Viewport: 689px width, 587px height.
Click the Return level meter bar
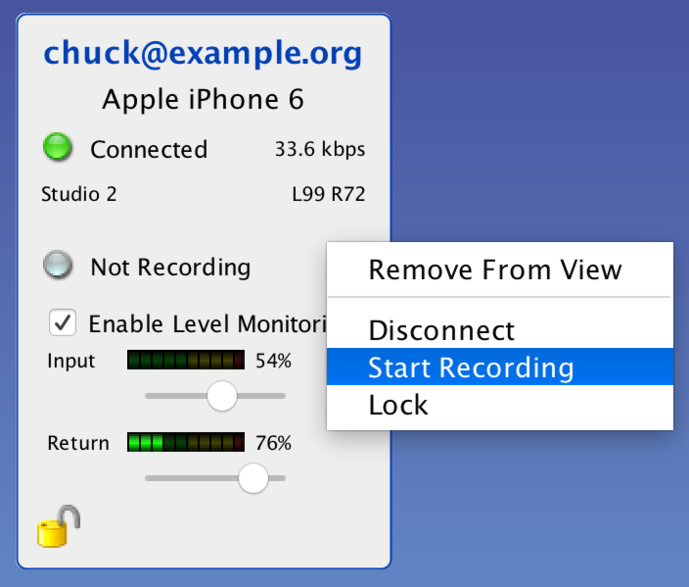186,442
